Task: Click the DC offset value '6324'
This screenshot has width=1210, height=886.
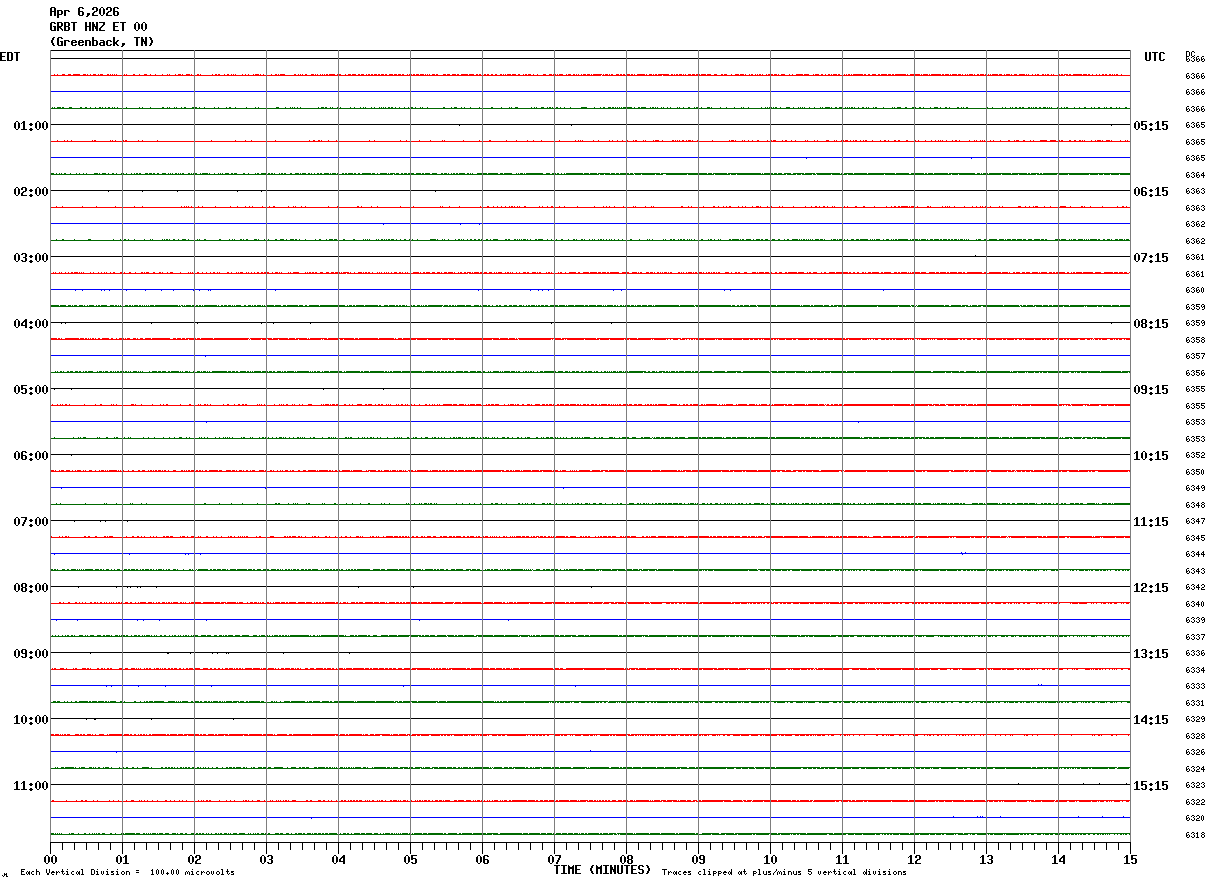Action: pyautogui.click(x=1195, y=769)
